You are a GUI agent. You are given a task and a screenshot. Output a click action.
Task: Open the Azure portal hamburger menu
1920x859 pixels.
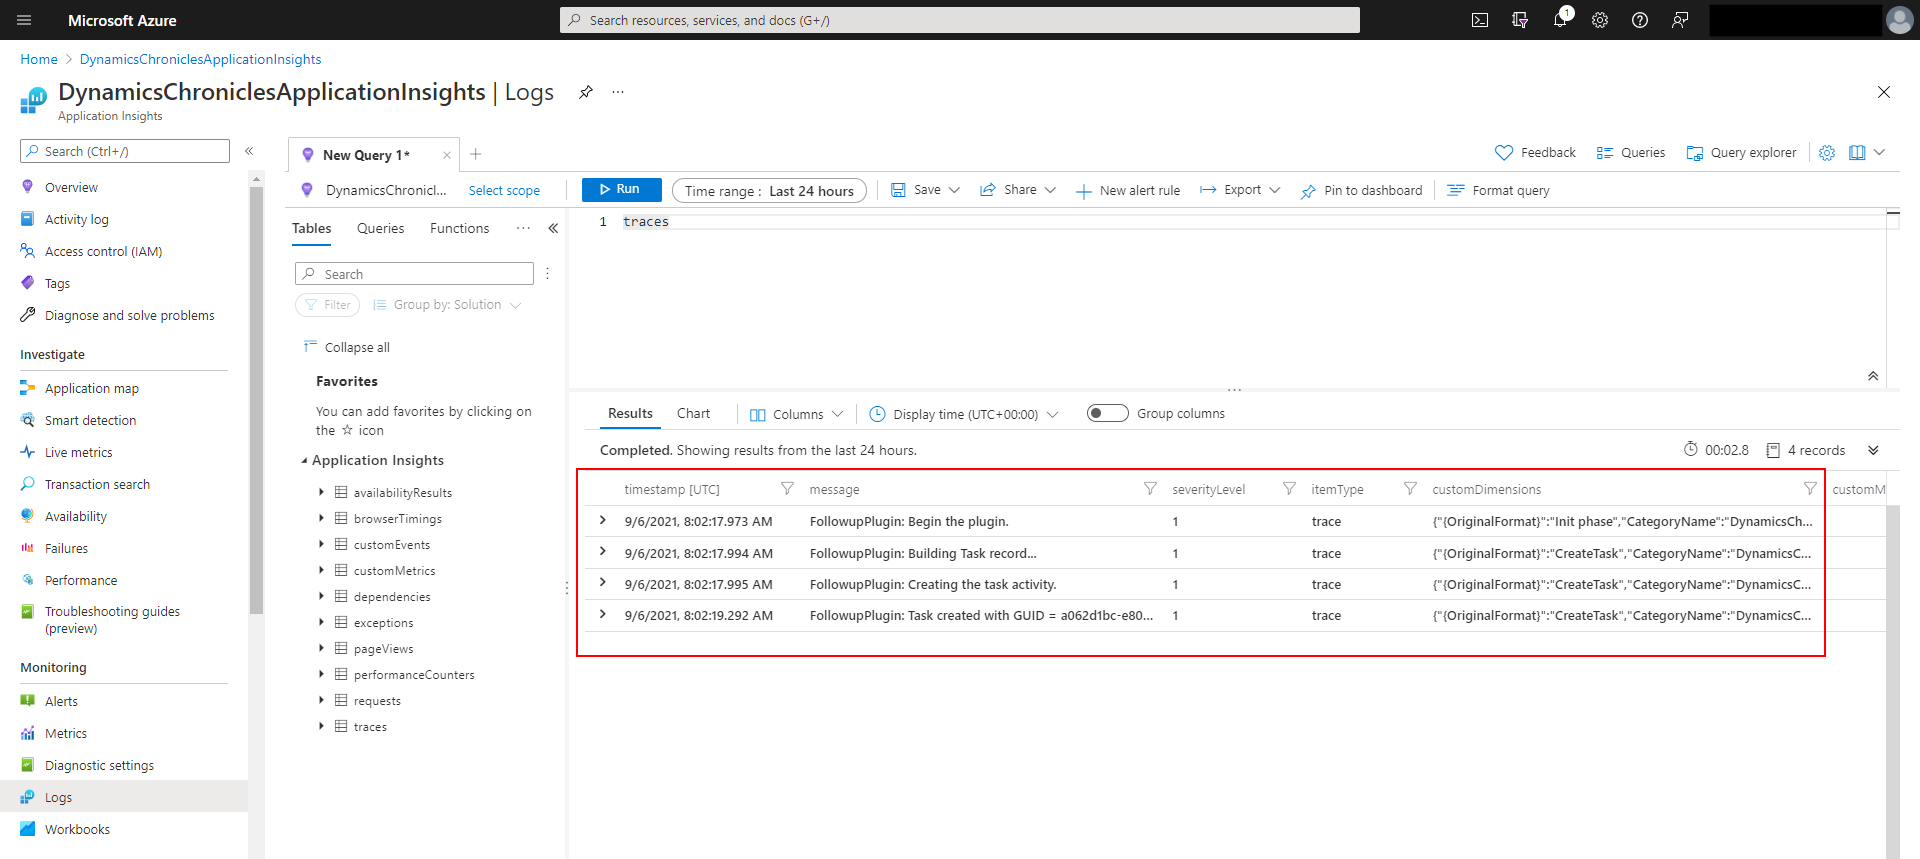pos(25,20)
